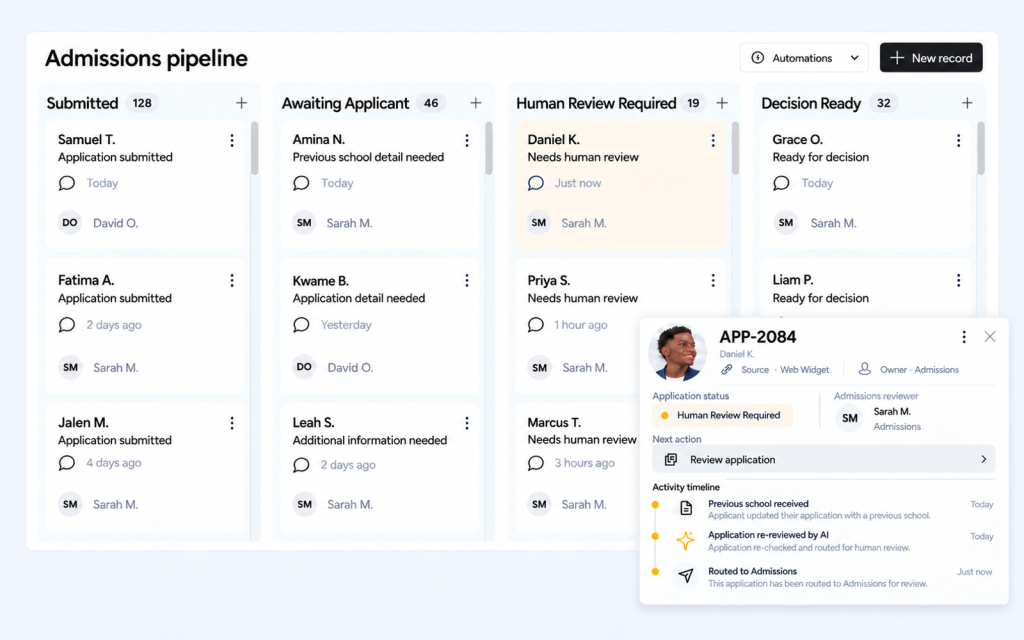Click 'Ready for decision' on Liam P. card
This screenshot has width=1024, height=640.
coord(820,298)
